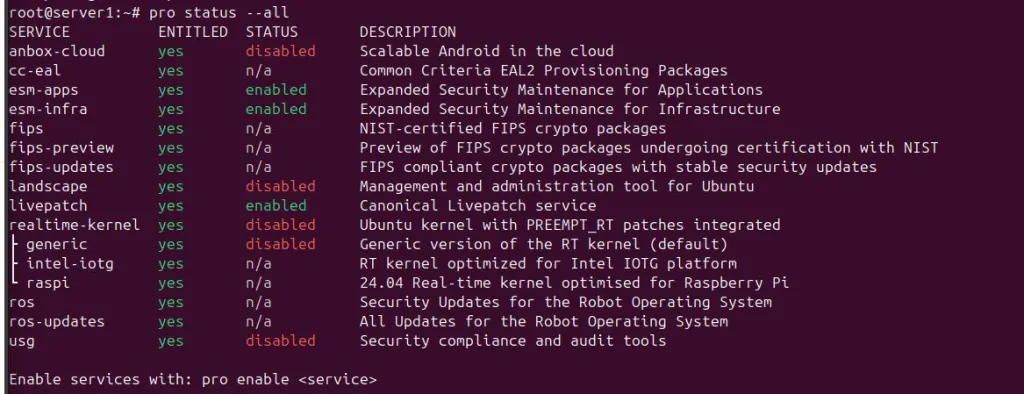The image size is (1024, 394).
Task: Click the disabled status of anbox-cloud
Action: 280,51
